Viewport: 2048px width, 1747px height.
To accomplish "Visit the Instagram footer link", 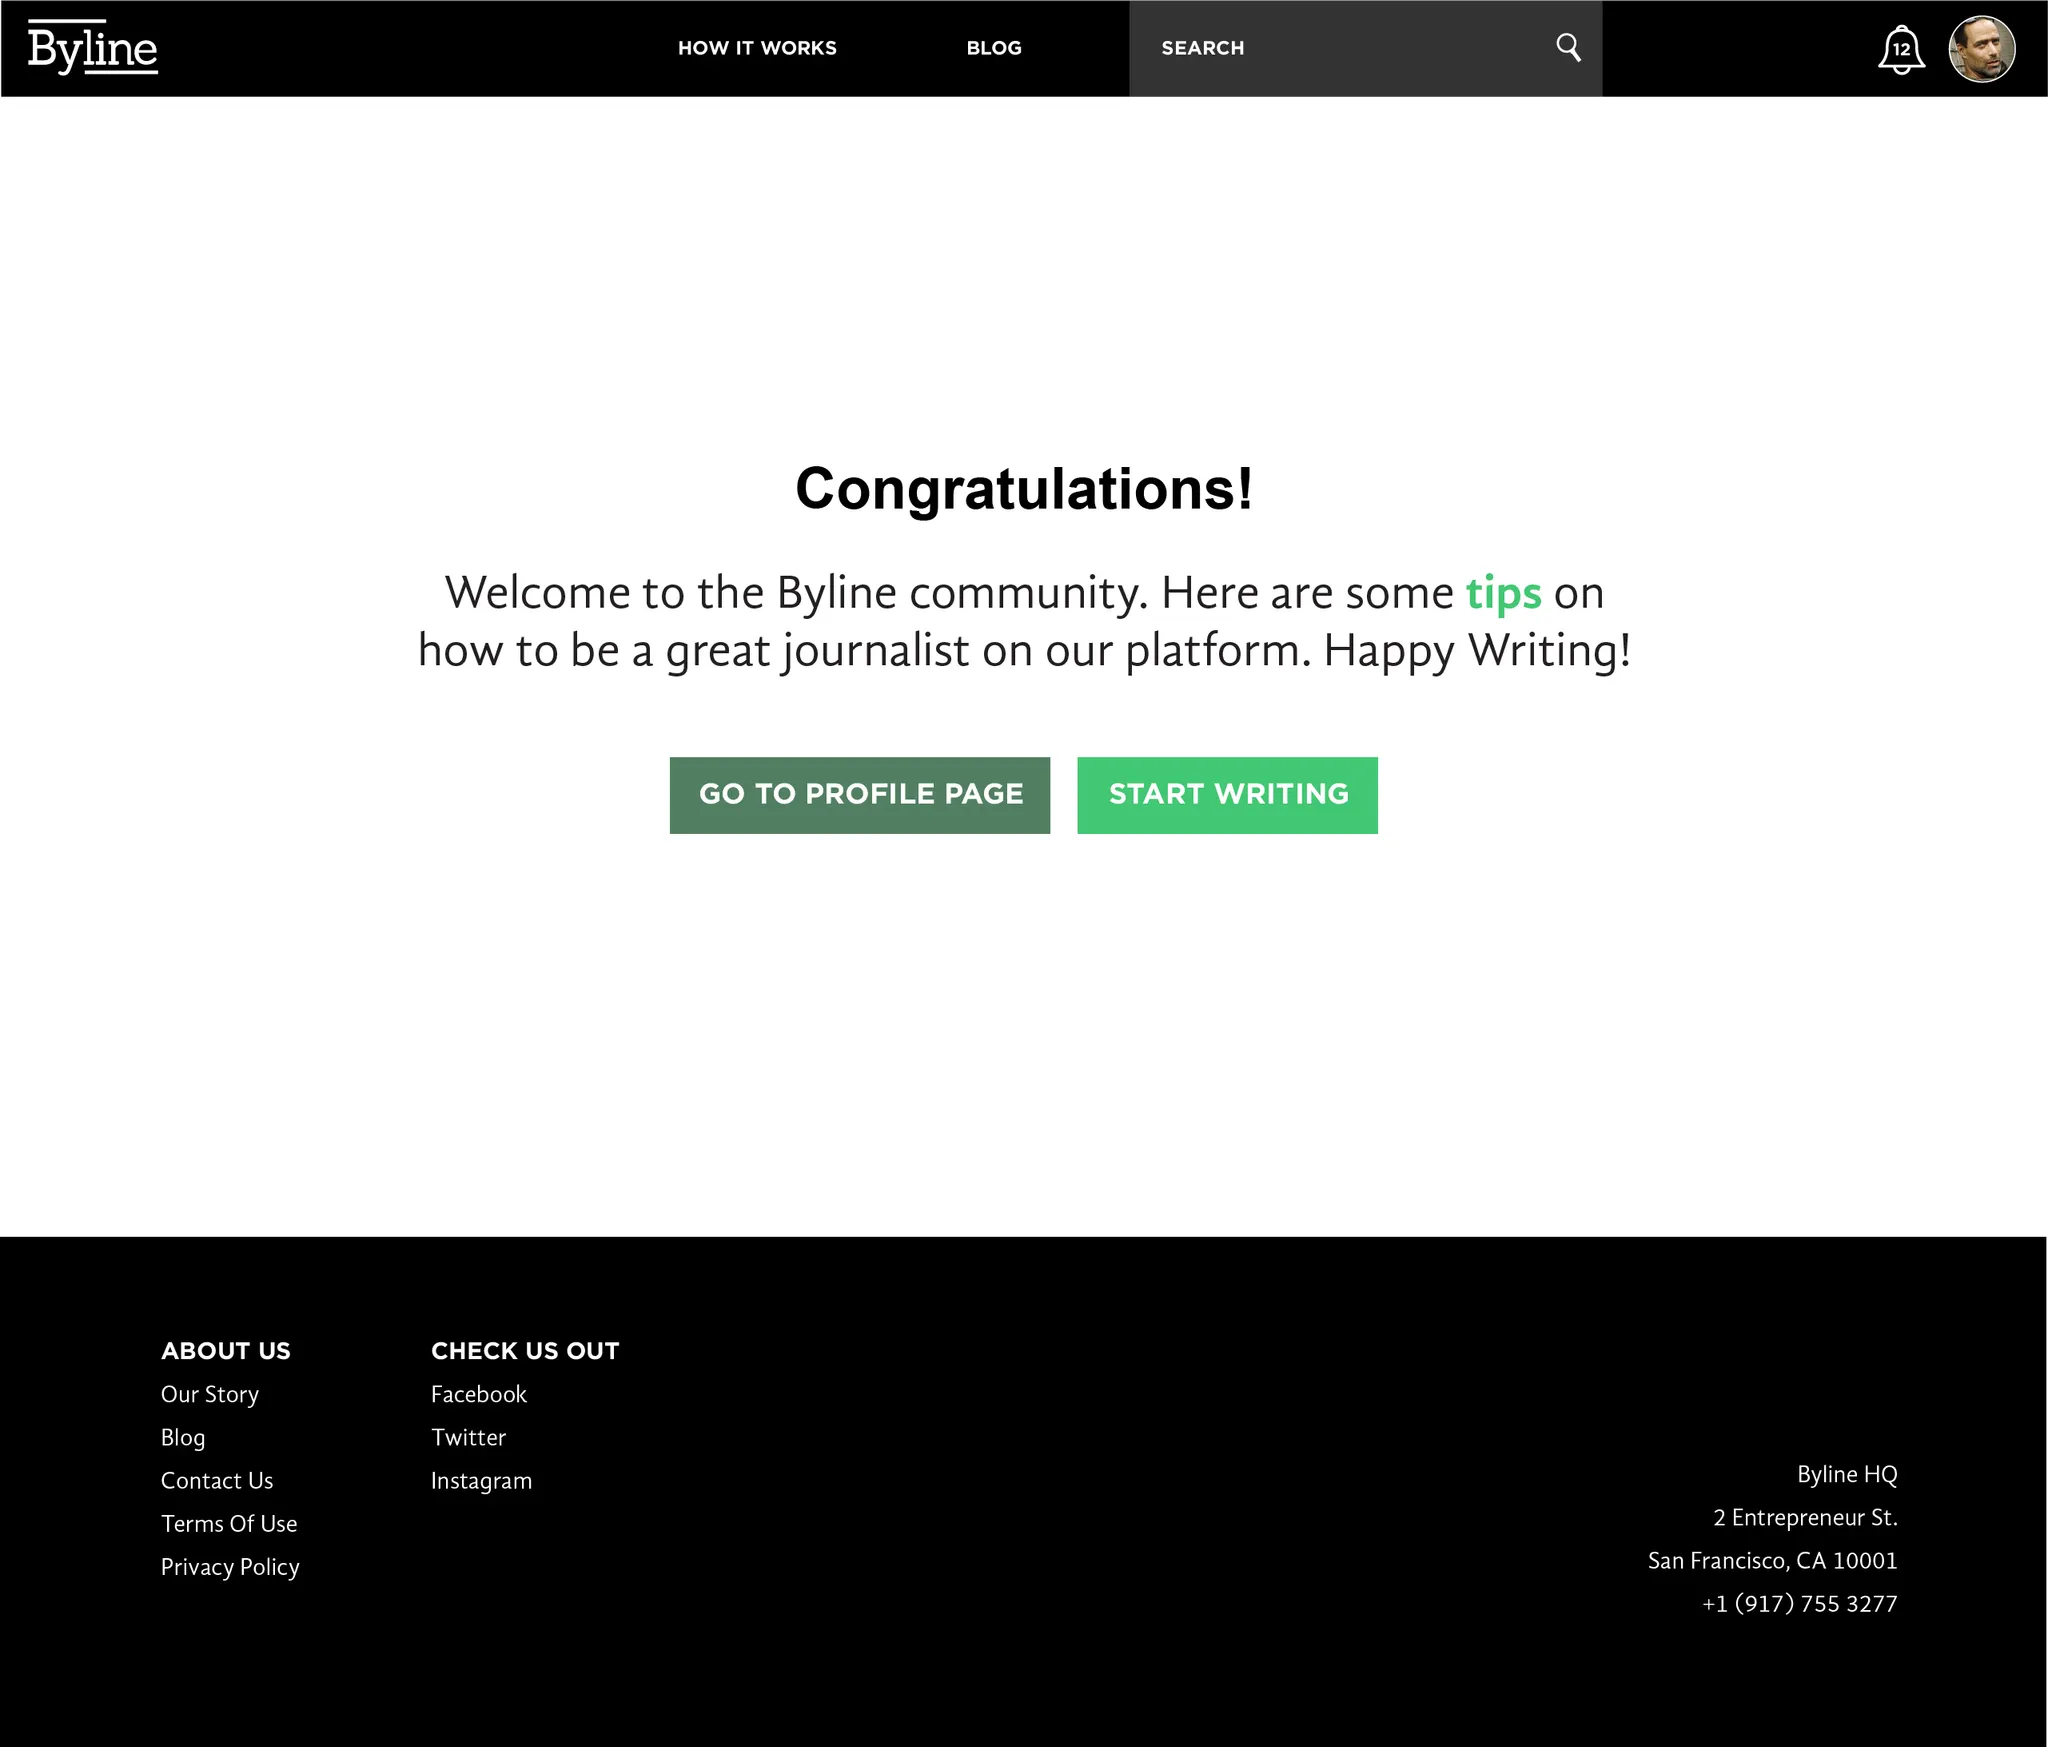I will click(481, 1480).
